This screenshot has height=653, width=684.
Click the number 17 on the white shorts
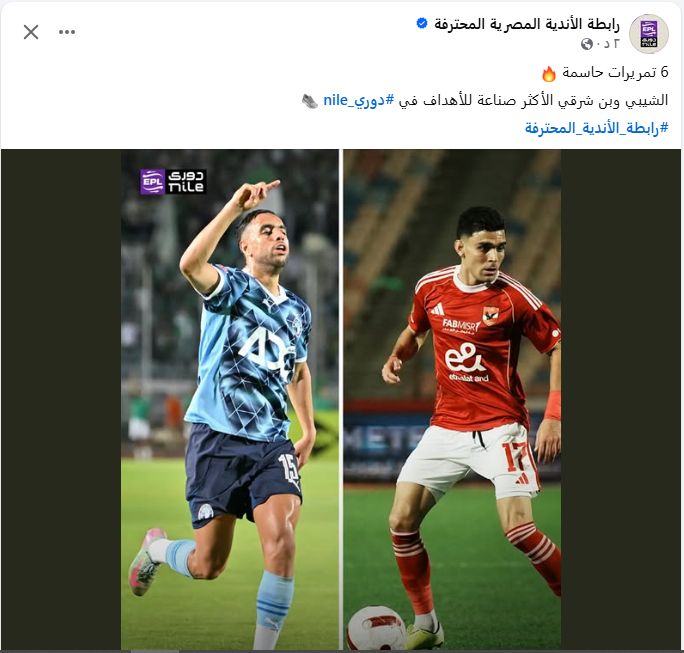pyautogui.click(x=514, y=456)
